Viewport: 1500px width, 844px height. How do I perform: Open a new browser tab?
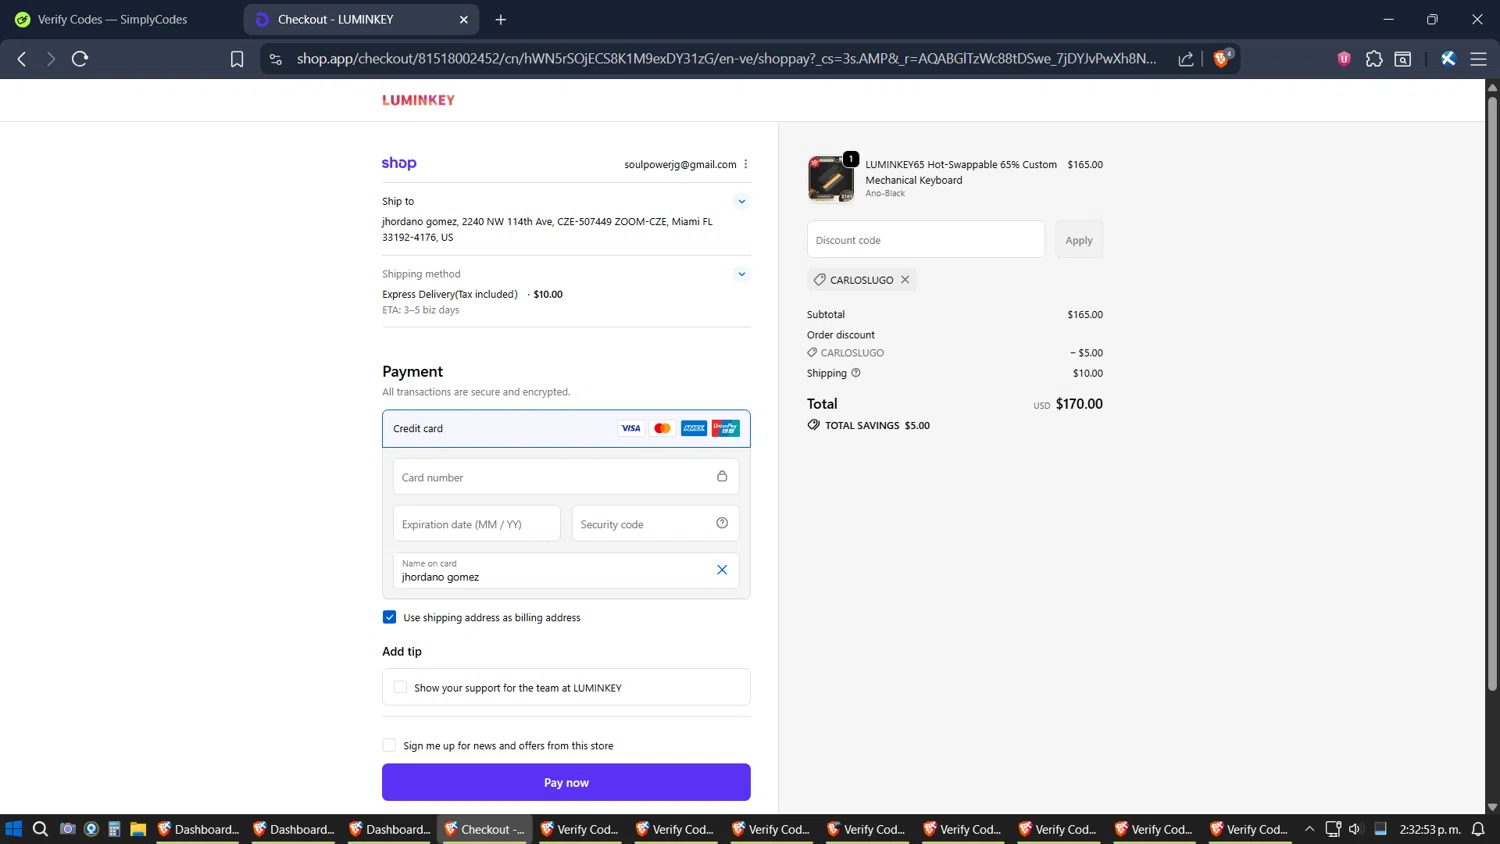(501, 19)
